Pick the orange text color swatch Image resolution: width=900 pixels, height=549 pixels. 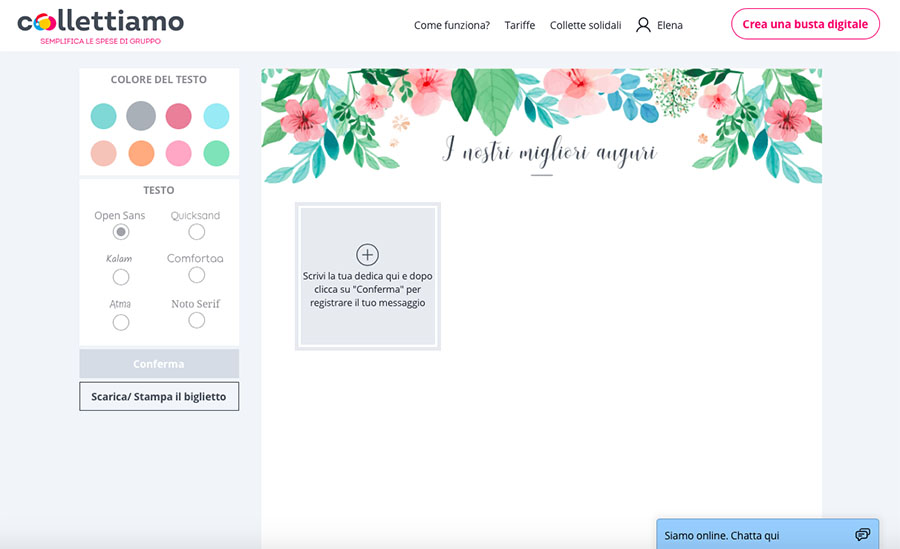pyautogui.click(x=141, y=153)
